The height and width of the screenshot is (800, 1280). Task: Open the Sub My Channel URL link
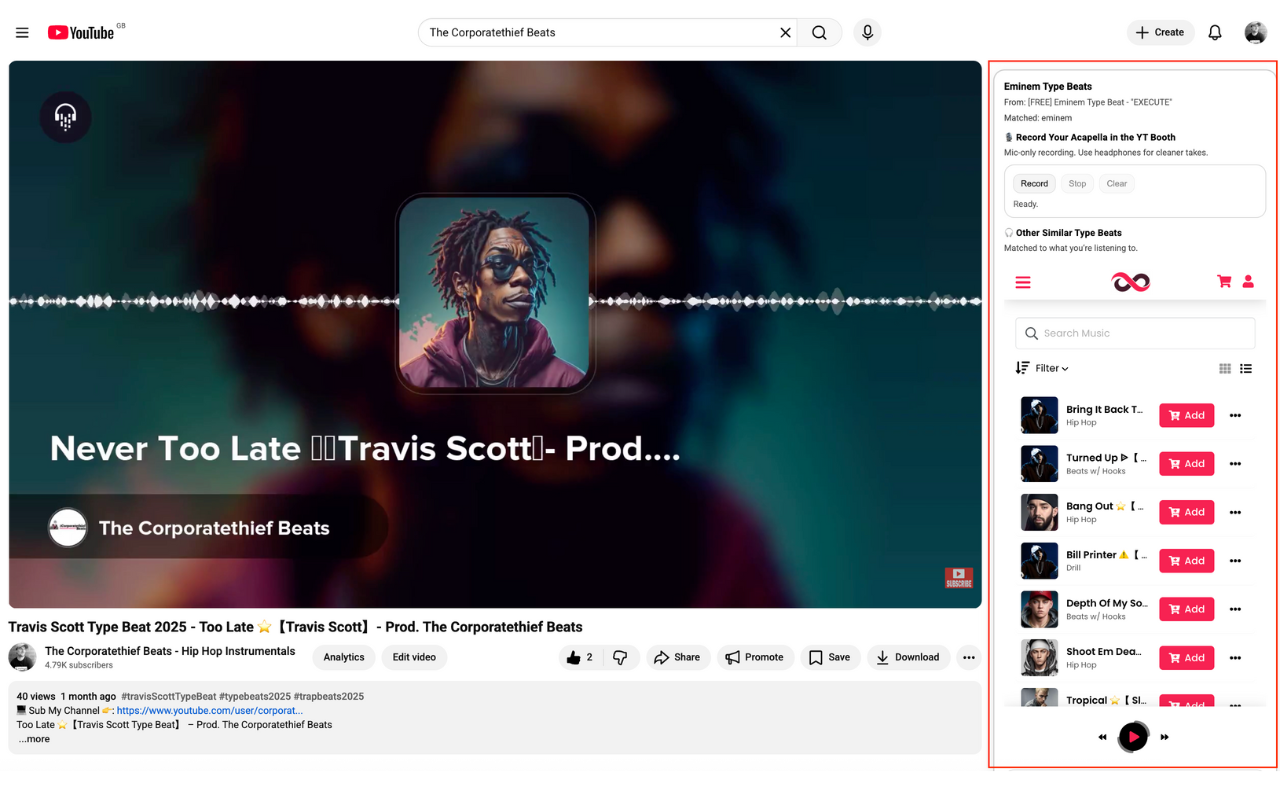(209, 711)
